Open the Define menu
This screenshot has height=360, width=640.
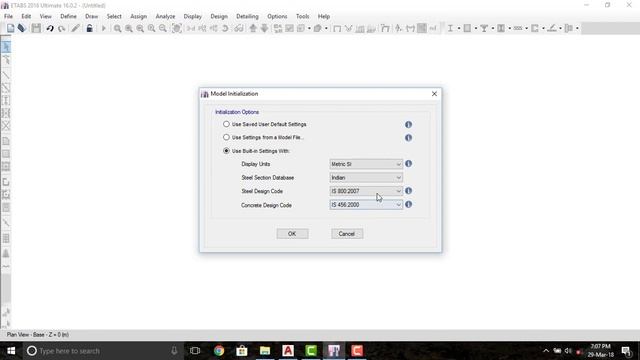(x=68, y=16)
